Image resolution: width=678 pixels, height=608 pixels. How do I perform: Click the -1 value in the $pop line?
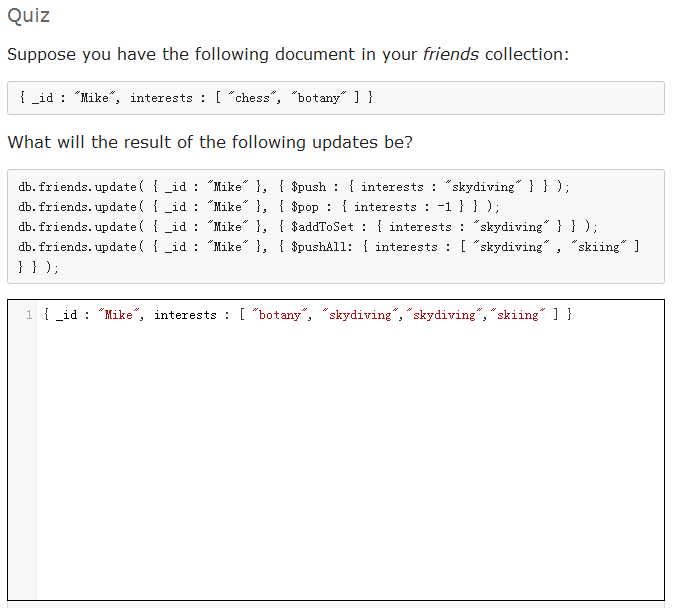(x=448, y=207)
